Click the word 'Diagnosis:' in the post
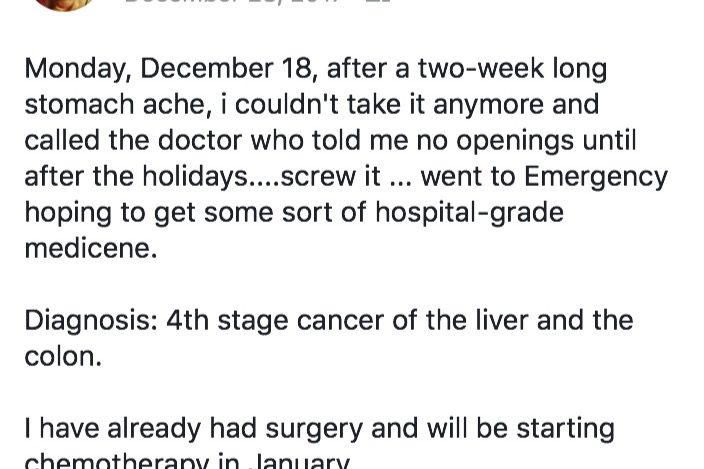The height and width of the screenshot is (469, 704). pyautogui.click(x=90, y=321)
